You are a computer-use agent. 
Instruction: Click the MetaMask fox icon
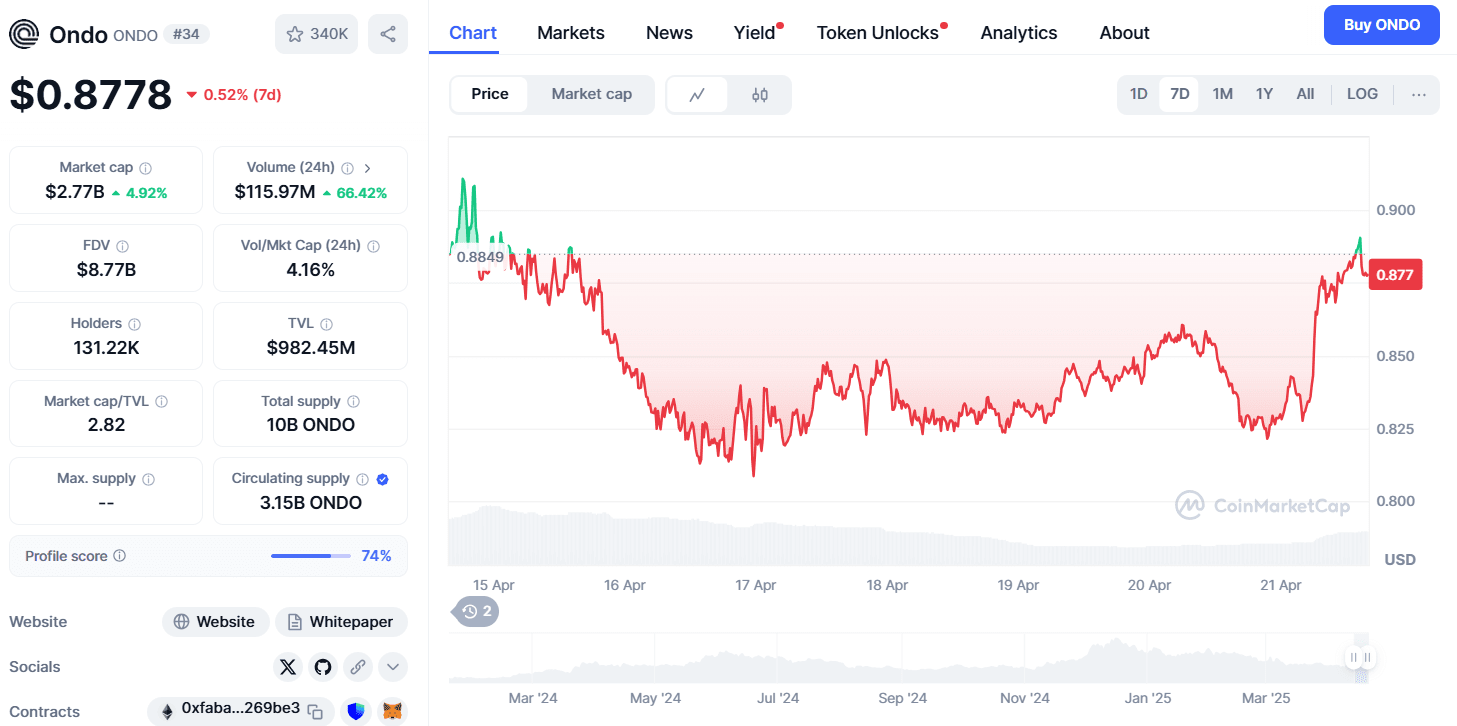(393, 711)
